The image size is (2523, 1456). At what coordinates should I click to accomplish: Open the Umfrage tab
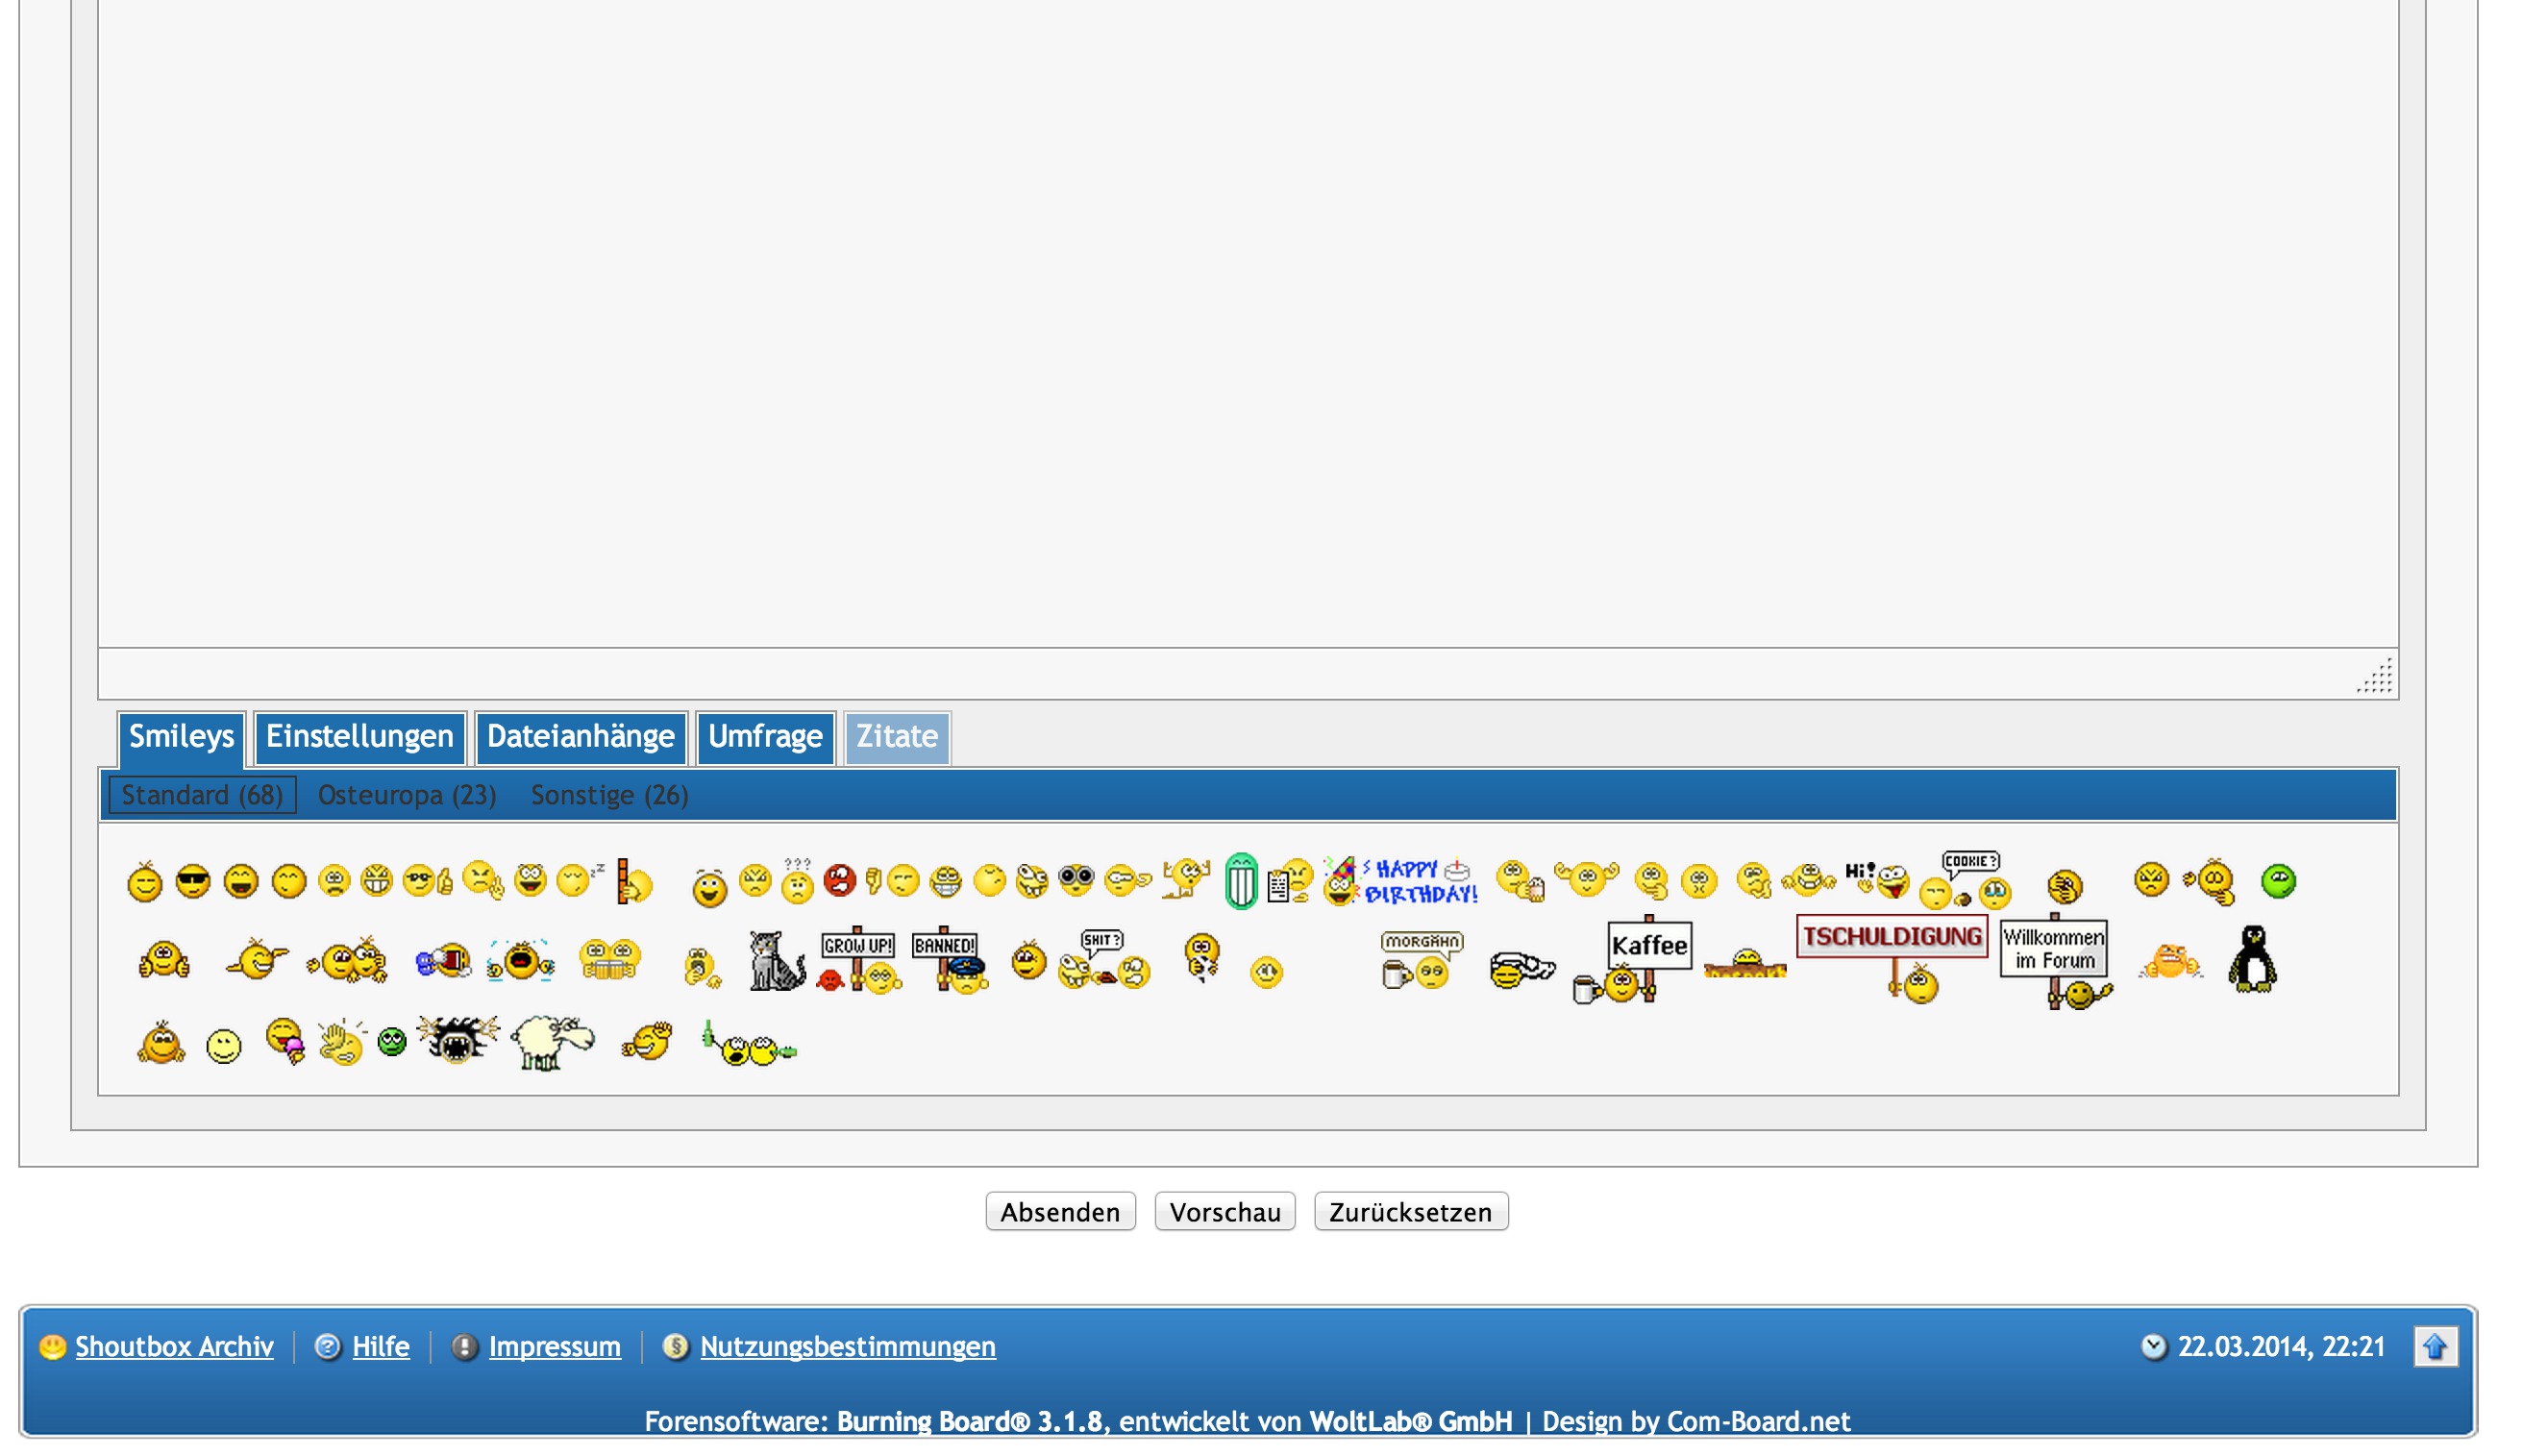click(765, 737)
